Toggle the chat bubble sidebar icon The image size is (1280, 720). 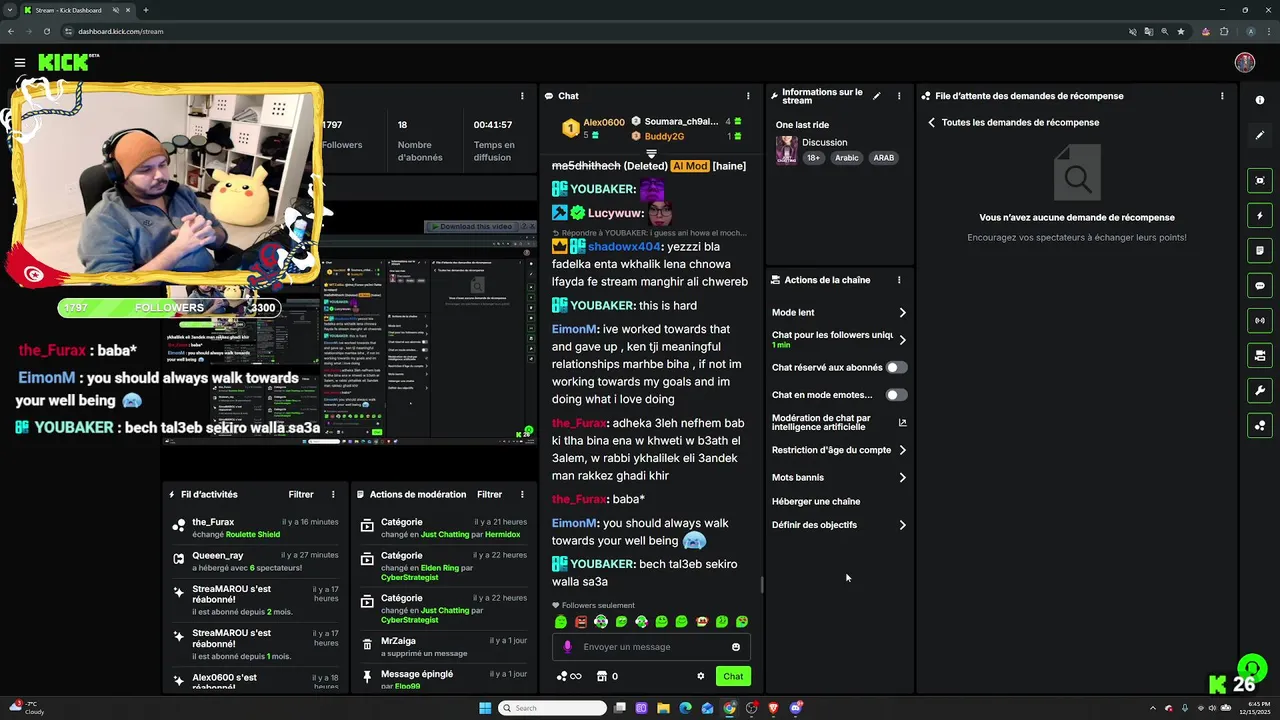(1260, 285)
